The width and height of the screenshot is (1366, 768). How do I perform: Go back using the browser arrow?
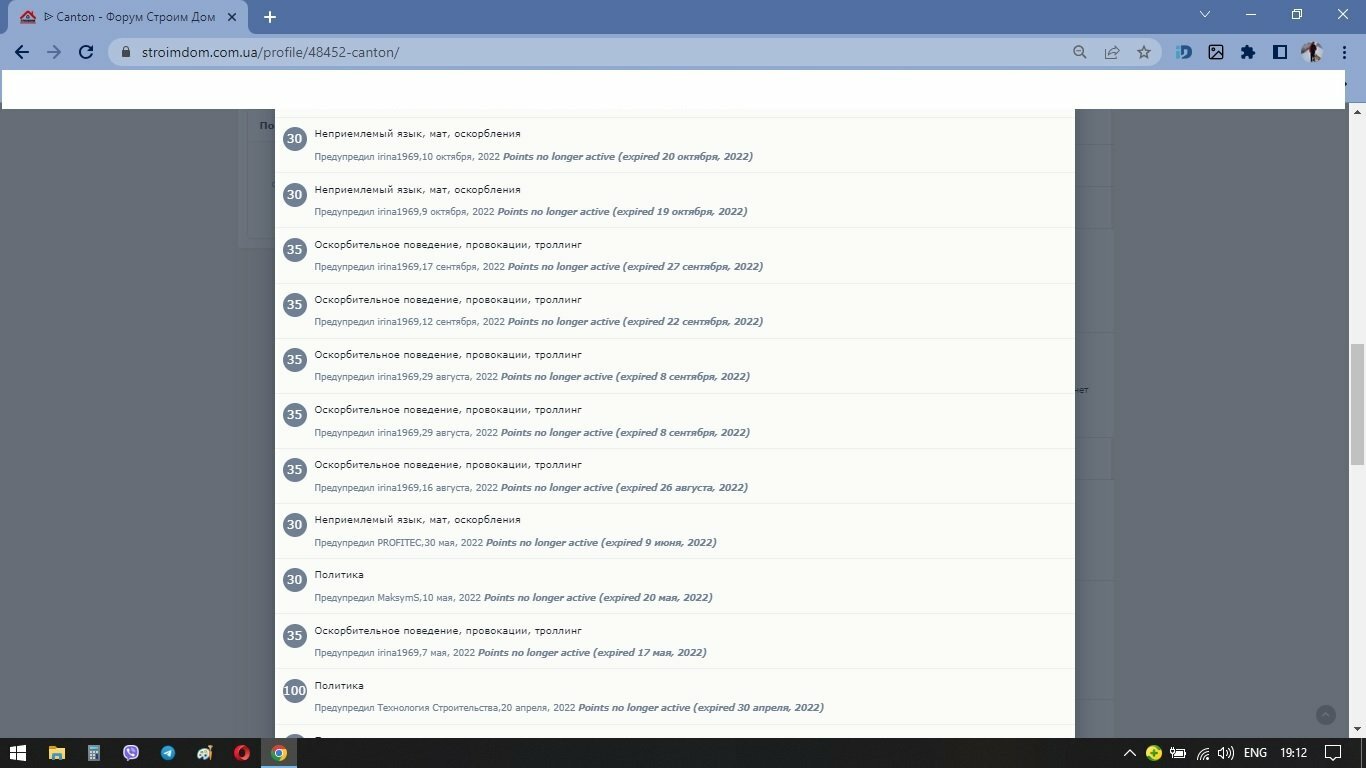click(x=22, y=52)
